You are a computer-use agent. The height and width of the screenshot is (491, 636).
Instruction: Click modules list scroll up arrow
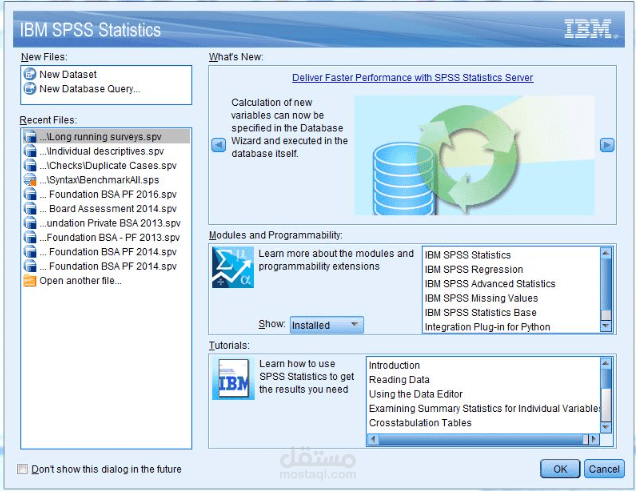606,253
